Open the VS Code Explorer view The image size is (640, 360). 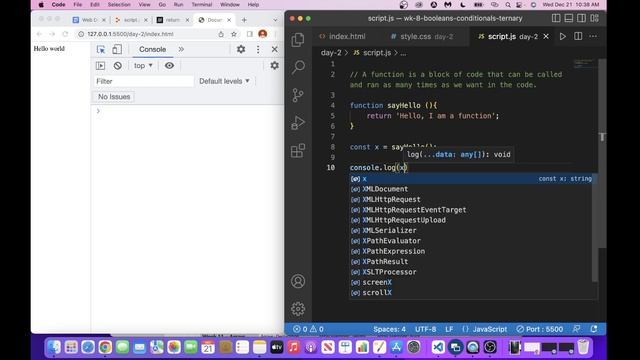point(298,40)
